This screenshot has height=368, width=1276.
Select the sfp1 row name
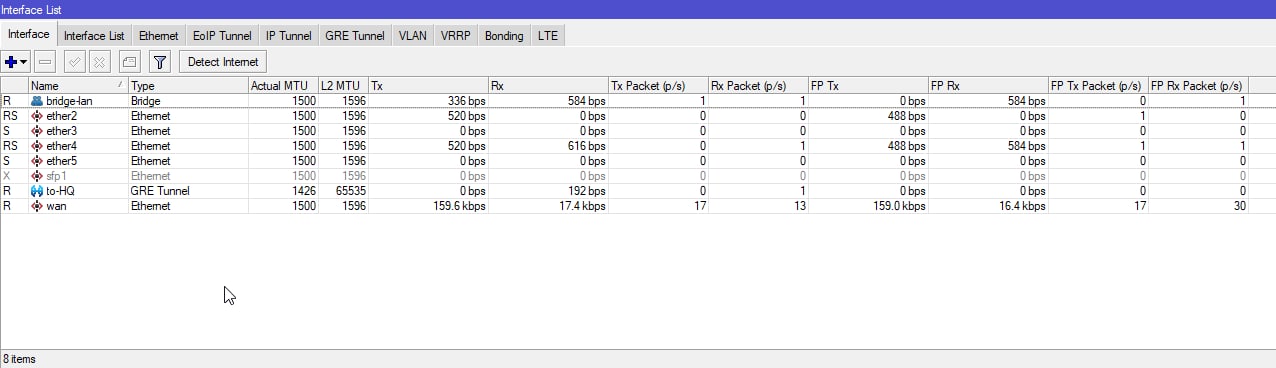click(x=56, y=176)
